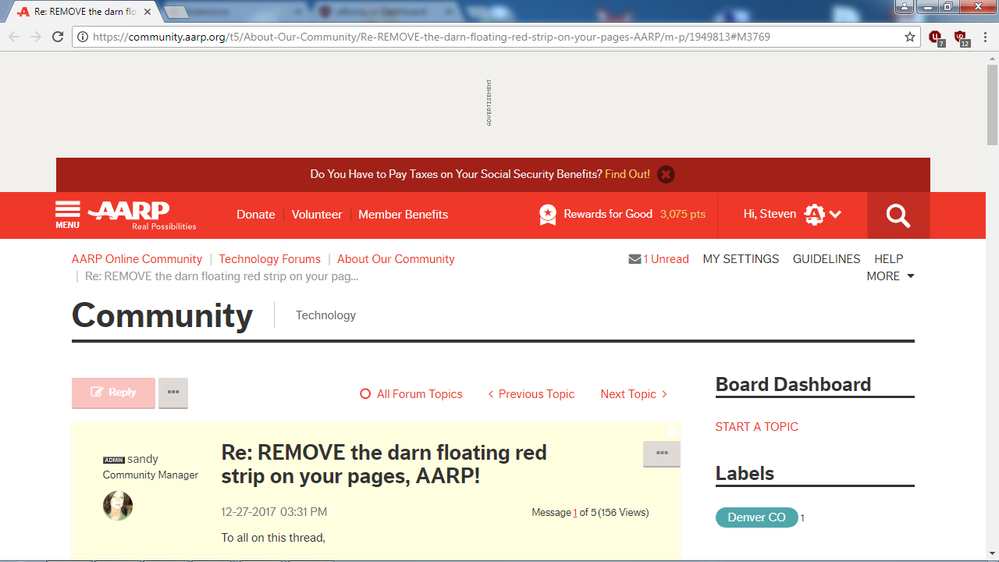Click the unread messages envelope icon
The height and width of the screenshot is (562, 999).
[635, 259]
